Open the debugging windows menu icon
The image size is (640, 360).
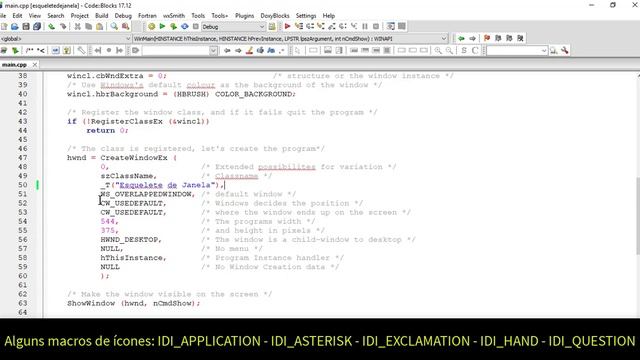tap(391, 27)
